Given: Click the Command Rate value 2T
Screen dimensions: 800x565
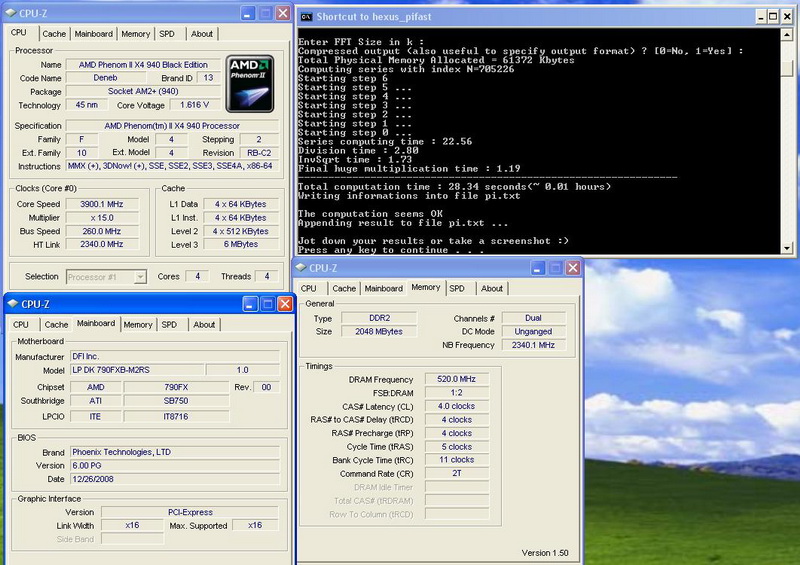Looking at the screenshot, I should click(457, 474).
